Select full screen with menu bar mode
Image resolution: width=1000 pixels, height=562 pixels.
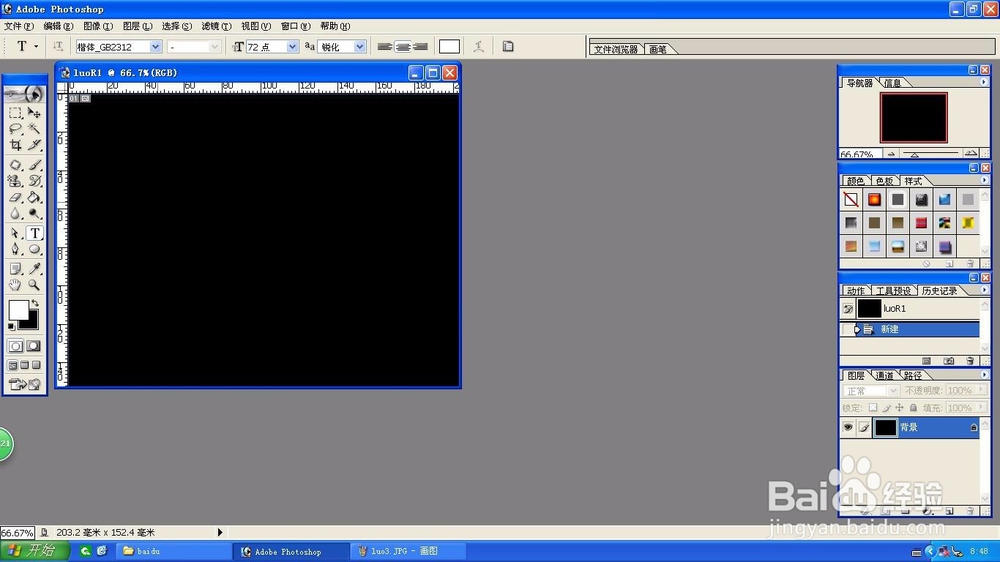[x=24, y=366]
